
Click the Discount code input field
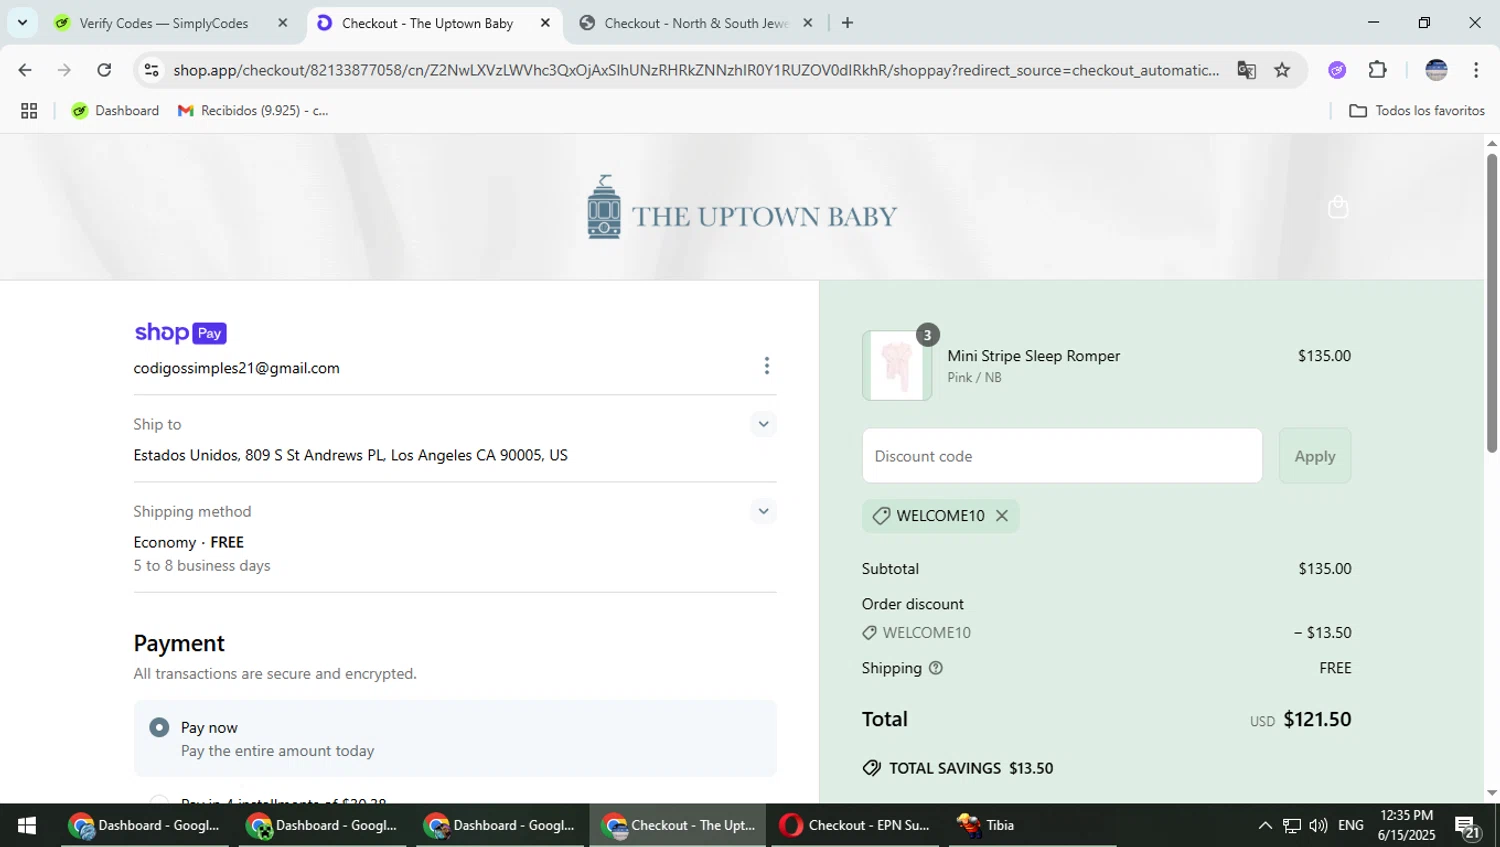[x=1062, y=456]
